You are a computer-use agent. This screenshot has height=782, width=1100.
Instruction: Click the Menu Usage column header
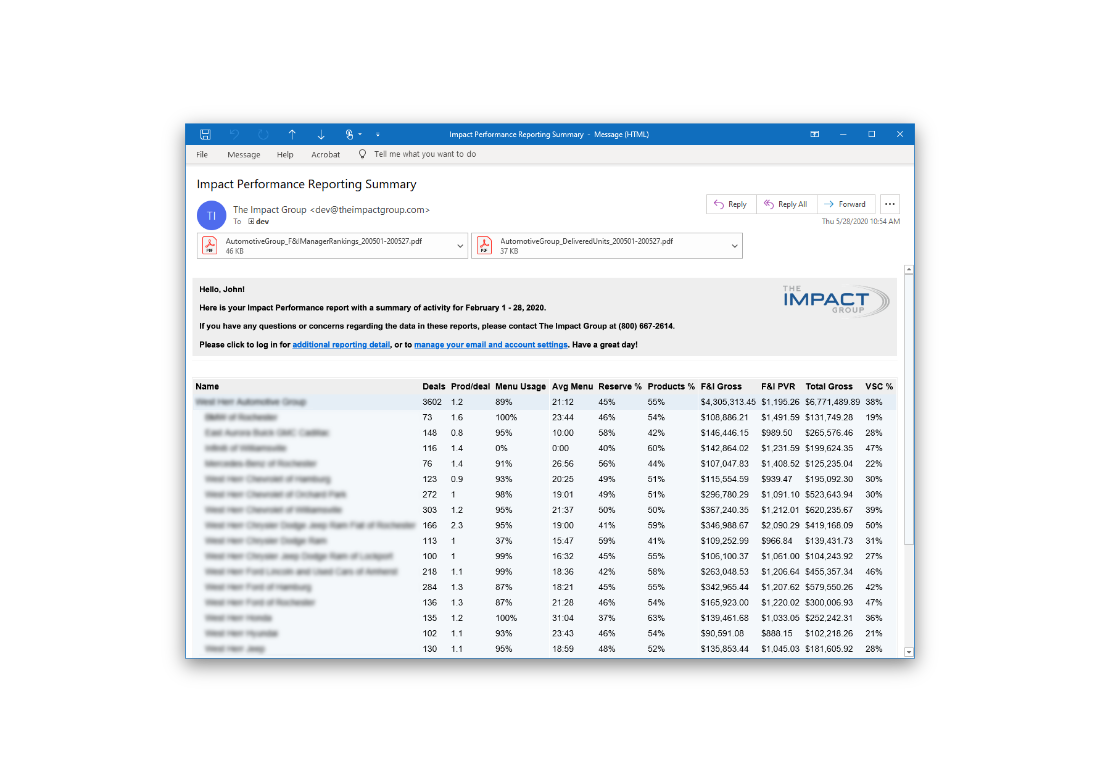coord(521,386)
